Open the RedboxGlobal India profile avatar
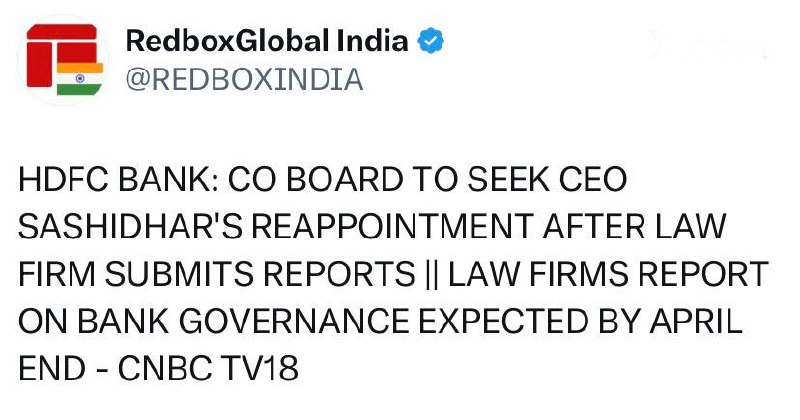The width and height of the screenshot is (800, 420). 60,61
